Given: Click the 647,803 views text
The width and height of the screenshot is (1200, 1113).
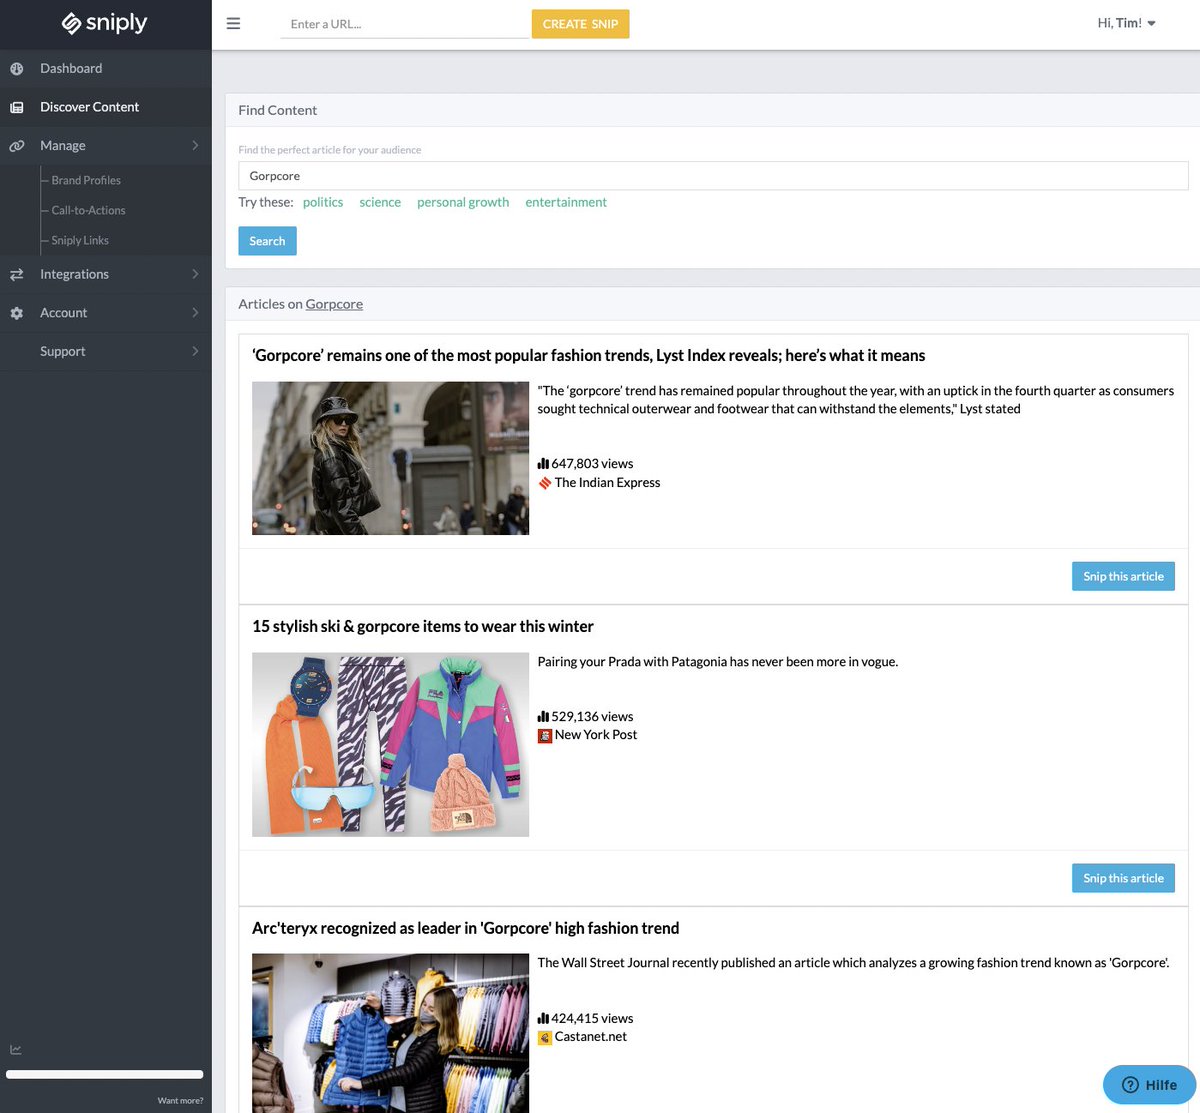Looking at the screenshot, I should point(592,463).
